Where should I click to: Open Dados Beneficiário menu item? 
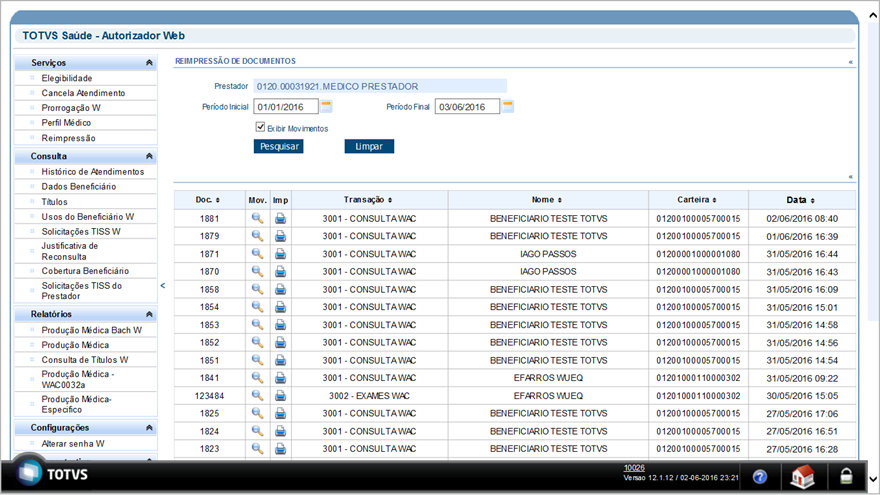click(x=79, y=186)
